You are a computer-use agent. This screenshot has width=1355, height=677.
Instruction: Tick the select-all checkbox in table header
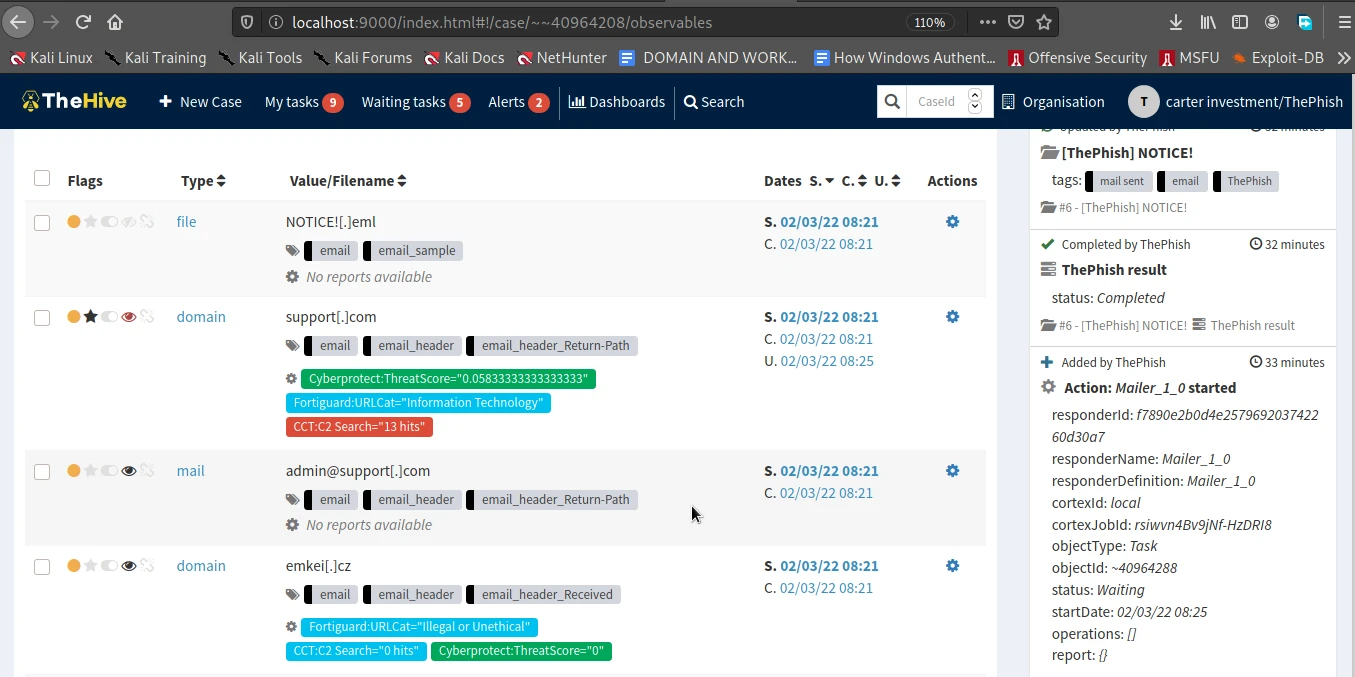[x=42, y=178]
